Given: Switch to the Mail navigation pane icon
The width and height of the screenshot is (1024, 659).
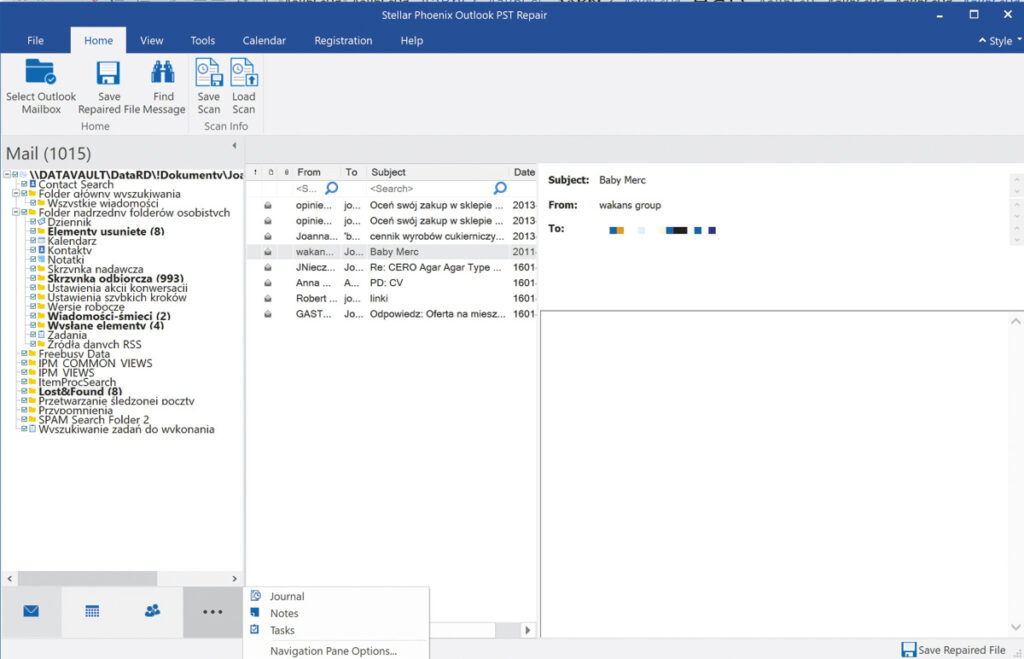Looking at the screenshot, I should (28, 610).
